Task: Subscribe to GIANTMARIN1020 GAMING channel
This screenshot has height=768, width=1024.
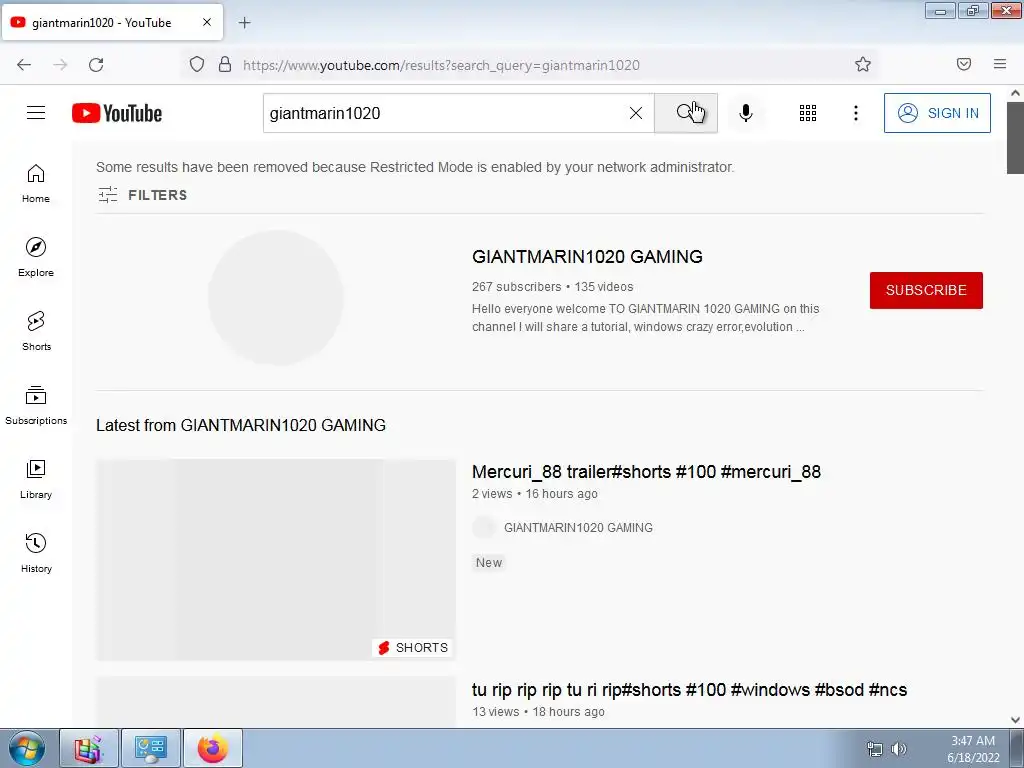Action: [x=926, y=290]
